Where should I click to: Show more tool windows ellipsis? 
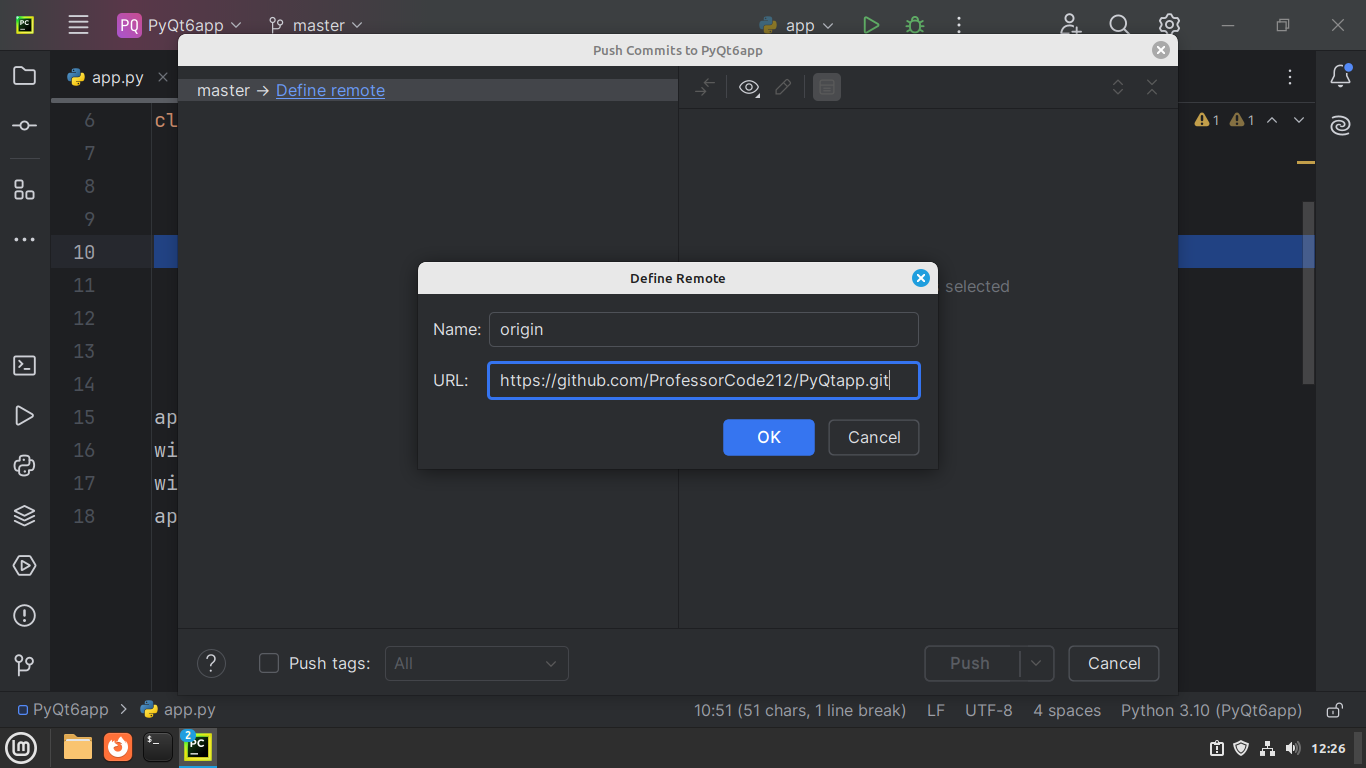25,240
